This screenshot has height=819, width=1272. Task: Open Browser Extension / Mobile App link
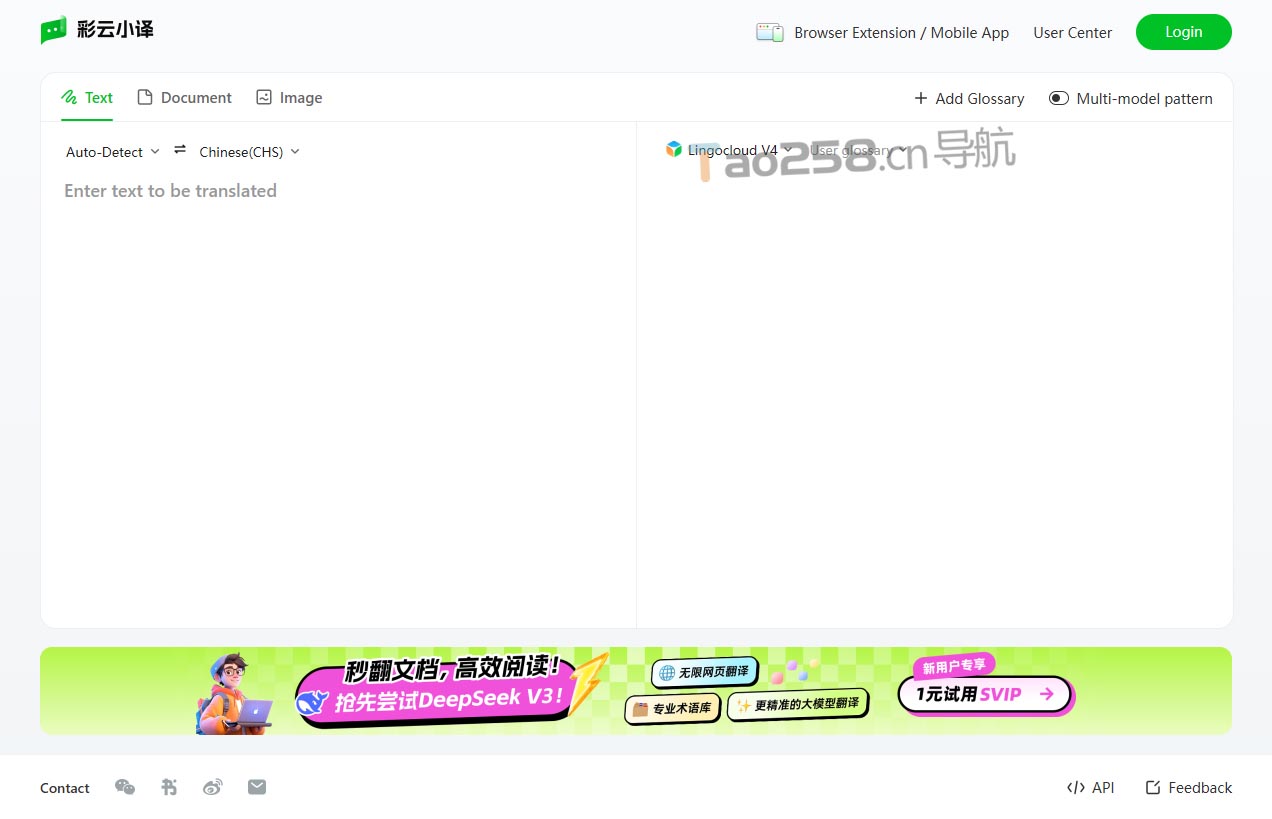tap(901, 32)
